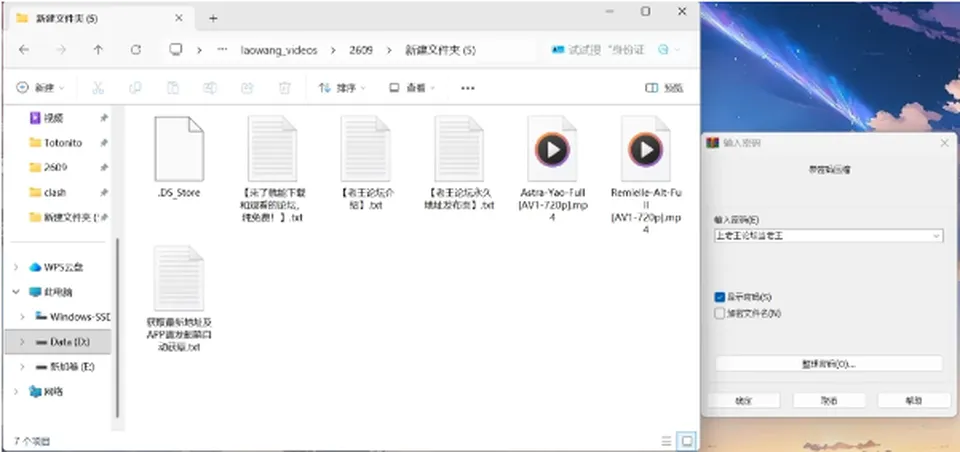This screenshot has width=960, height=452.
Task: Click the monitor icon in address bar
Action: [176, 50]
